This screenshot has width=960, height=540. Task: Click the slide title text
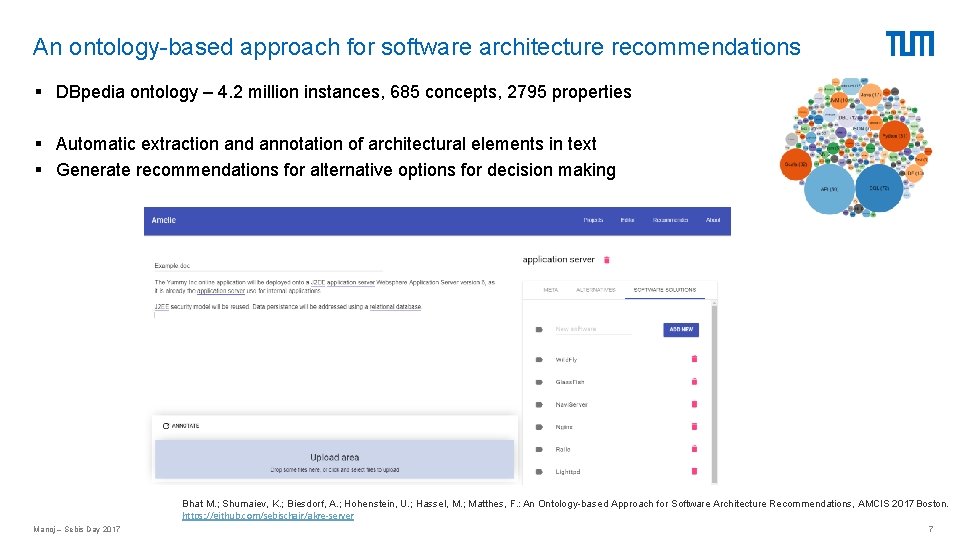point(416,47)
